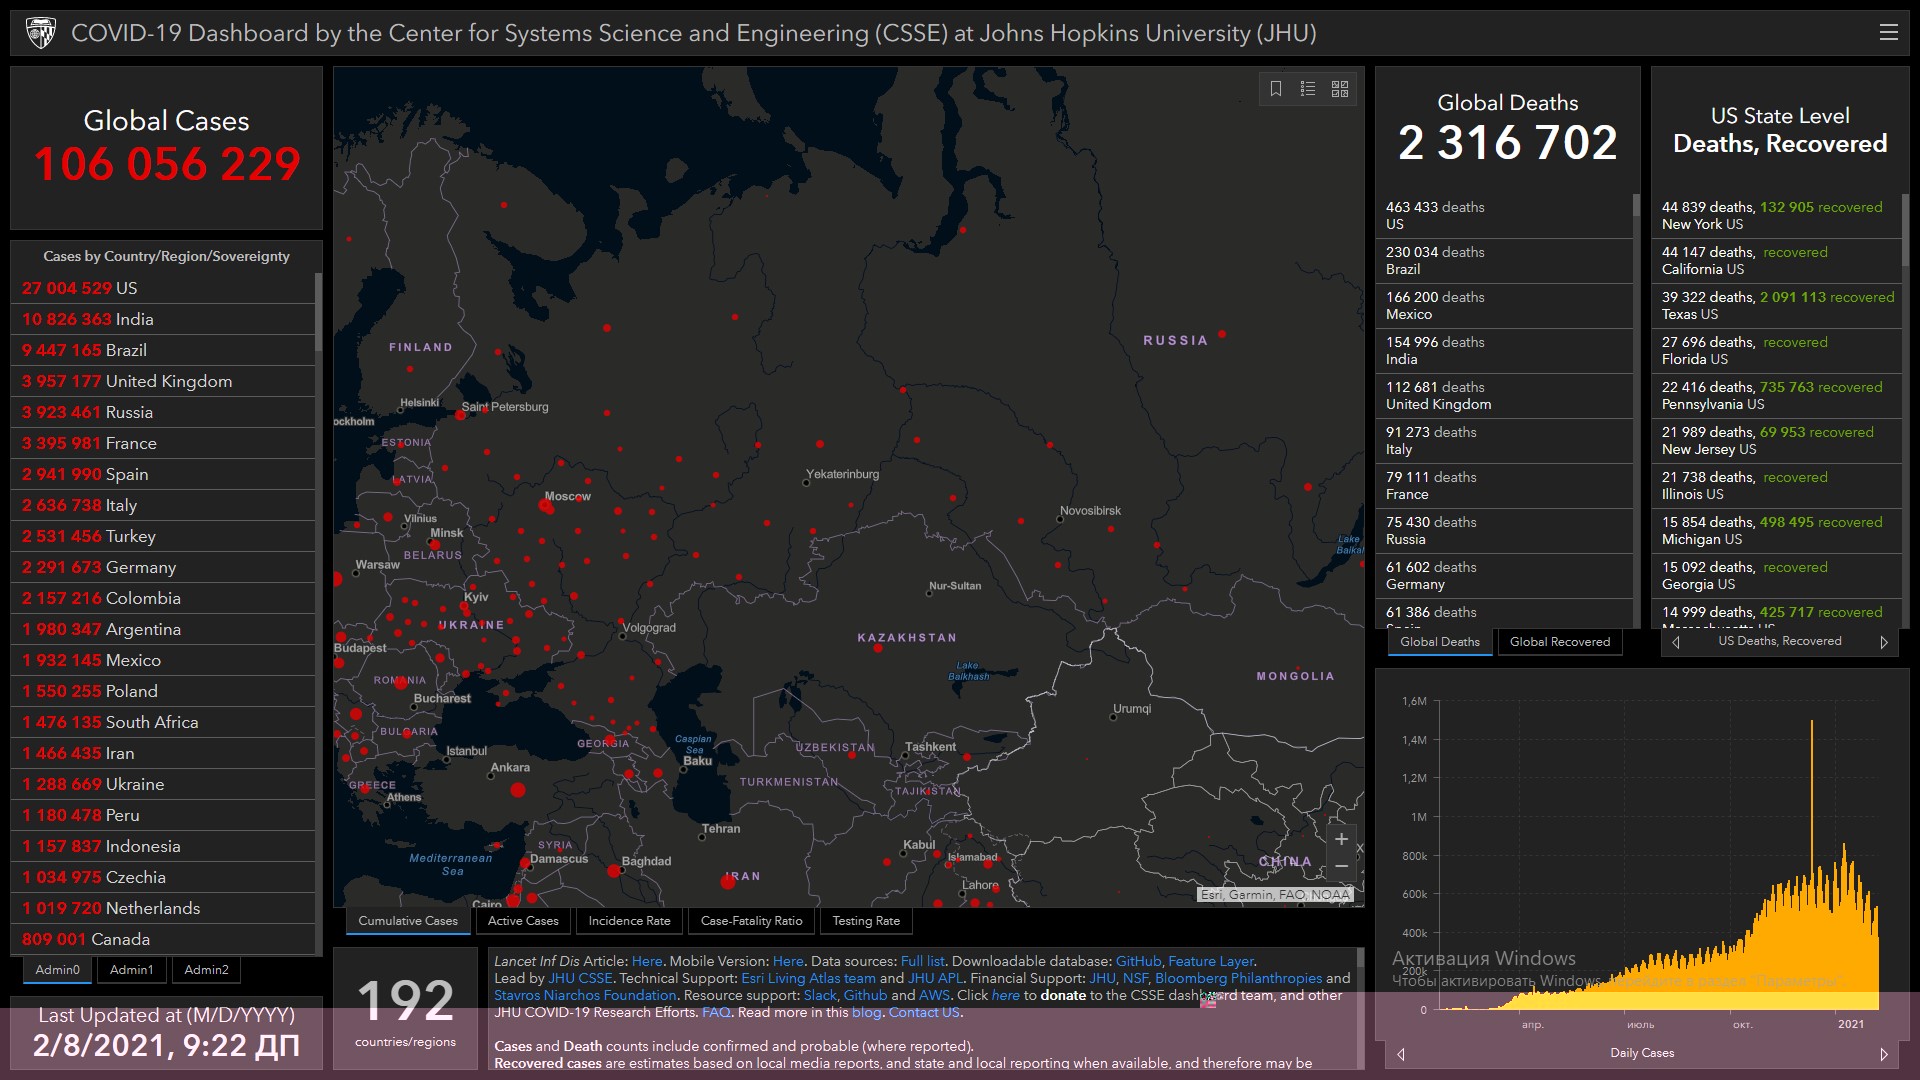Switch country list to Admin1

[x=131, y=970]
